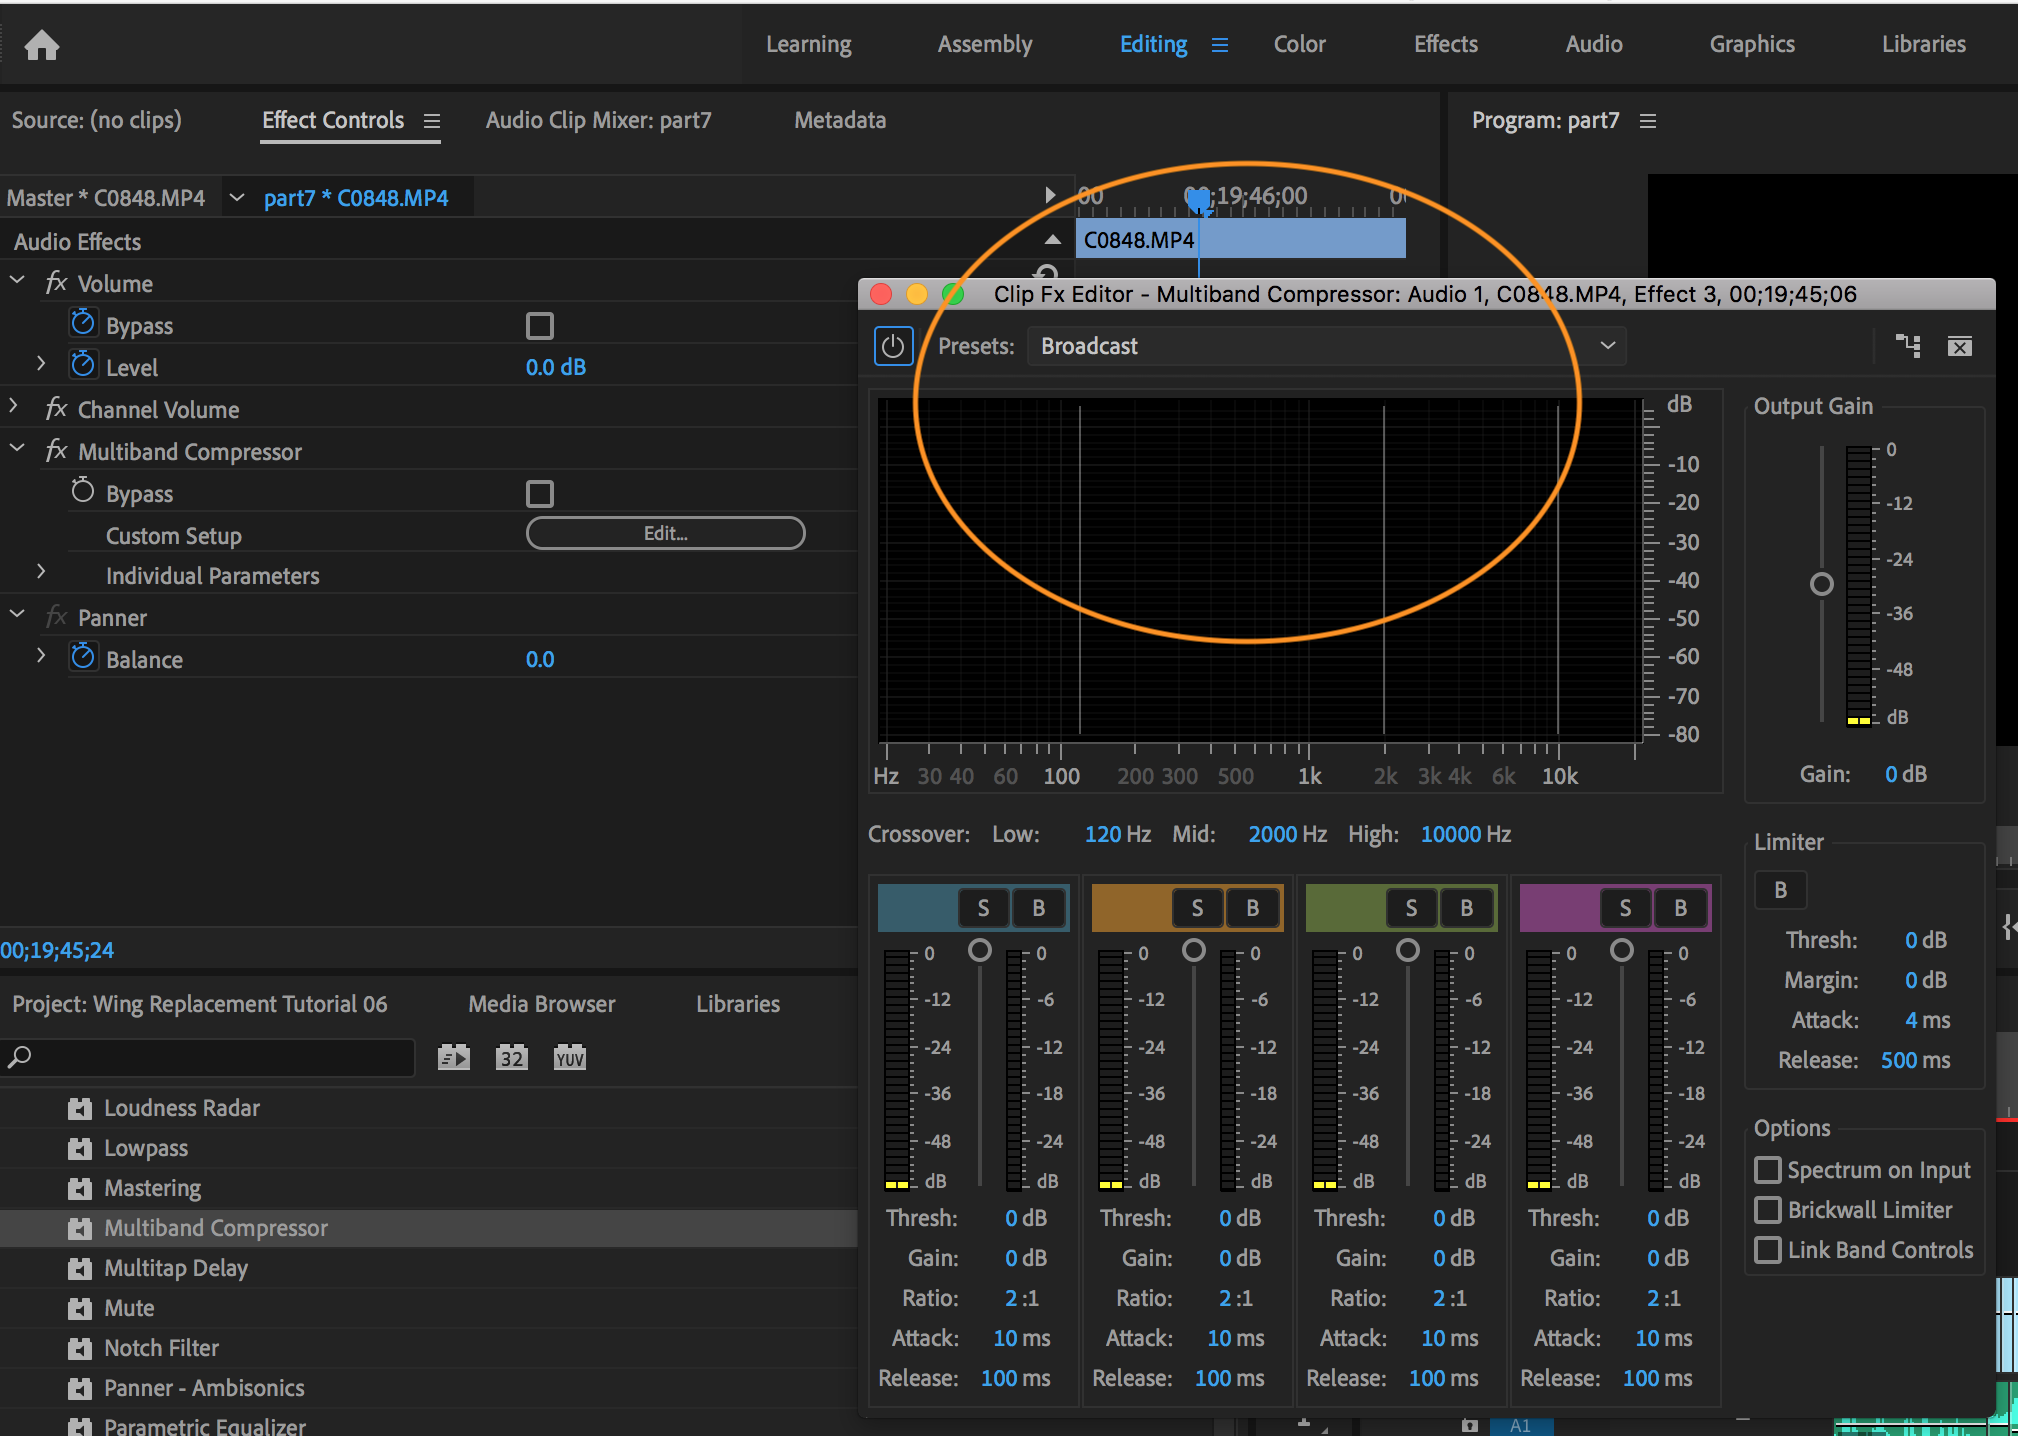Enable Bypass on the Multiband Compressor
This screenshot has width=2018, height=1436.
point(539,492)
